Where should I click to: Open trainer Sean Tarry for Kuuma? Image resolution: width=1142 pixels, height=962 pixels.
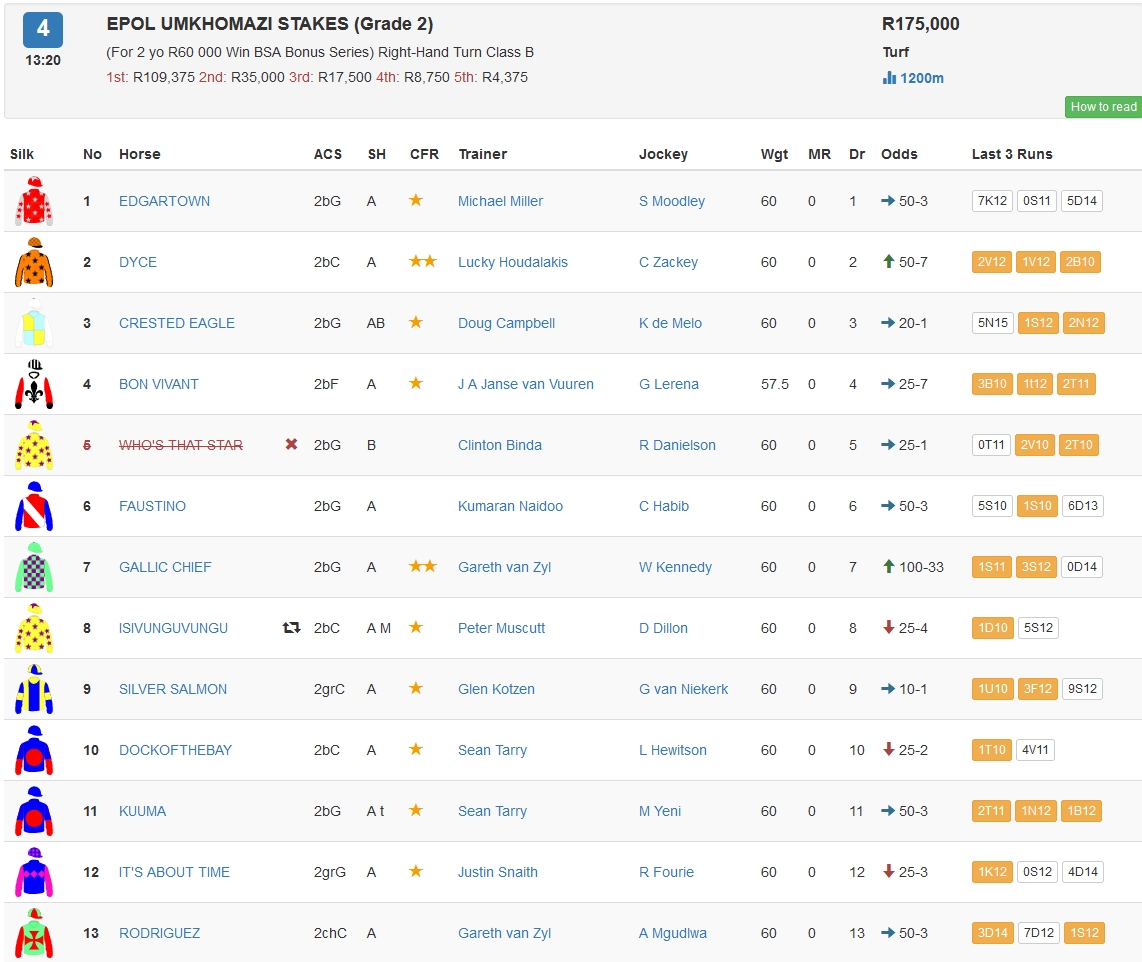(x=492, y=811)
